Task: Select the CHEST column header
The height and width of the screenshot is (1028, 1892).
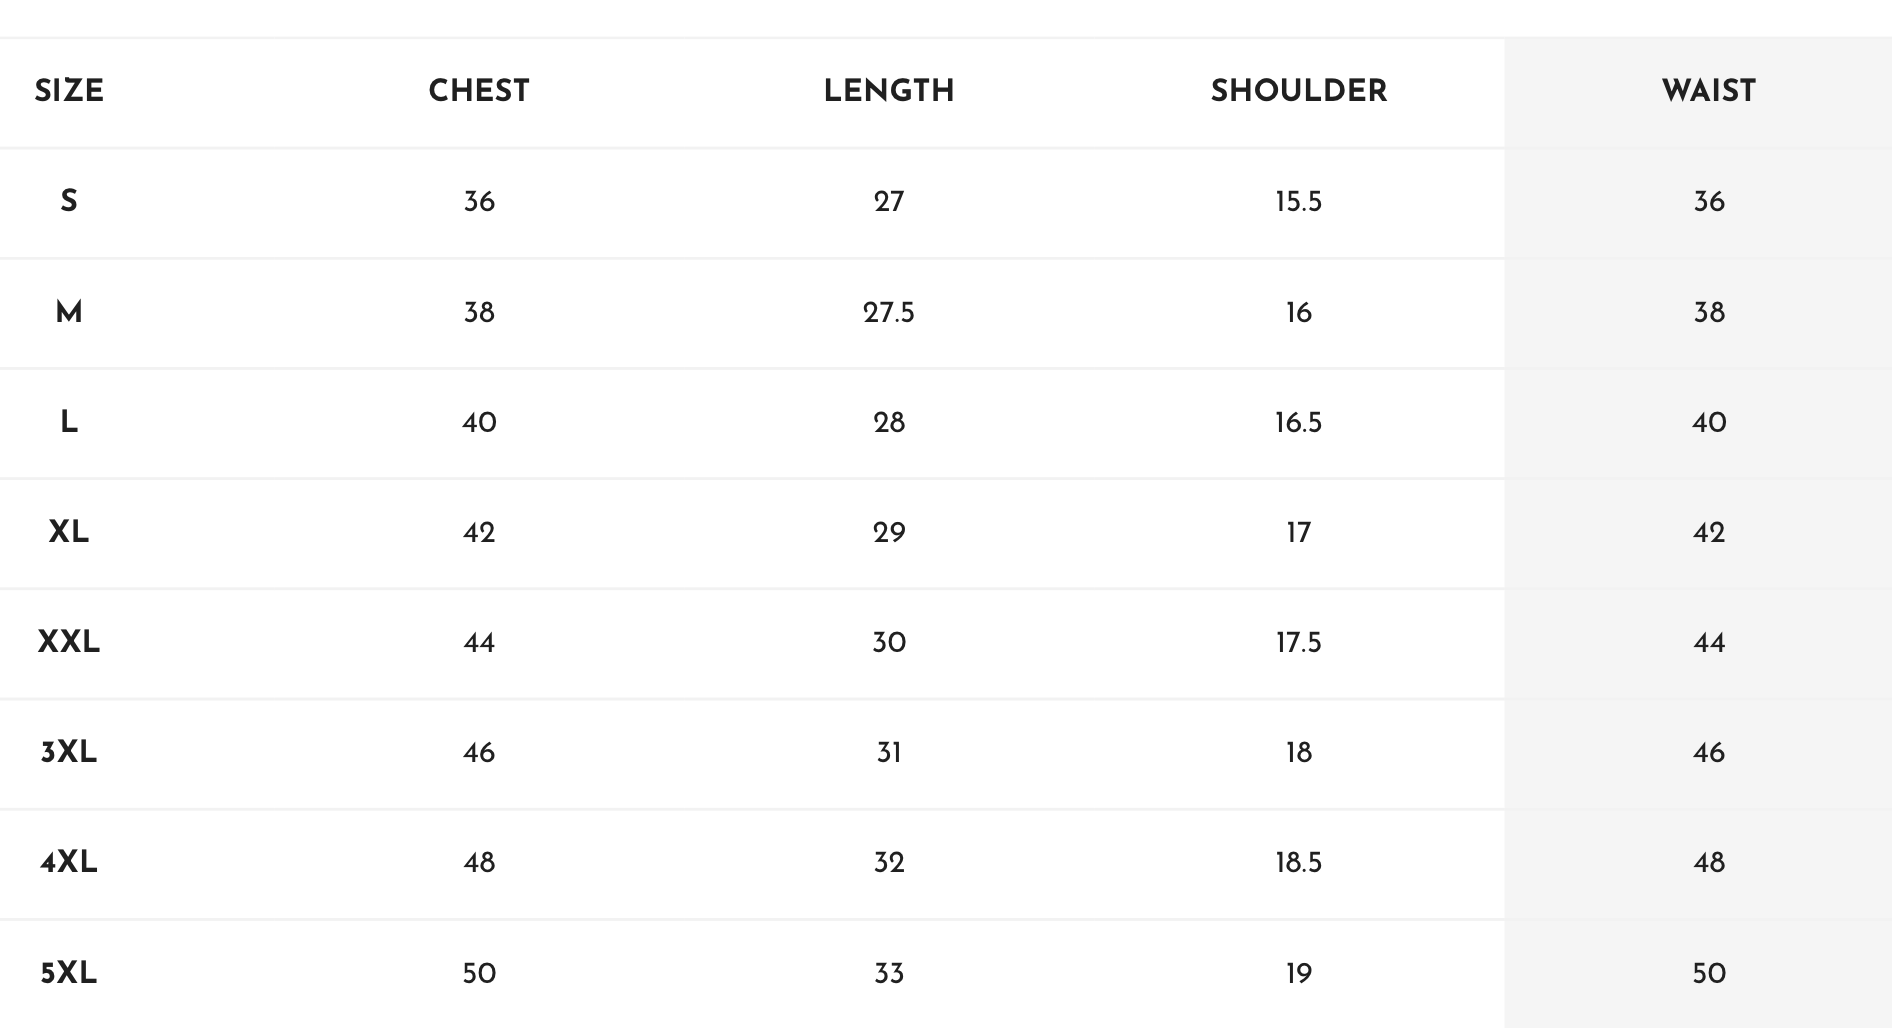Action: click(479, 91)
